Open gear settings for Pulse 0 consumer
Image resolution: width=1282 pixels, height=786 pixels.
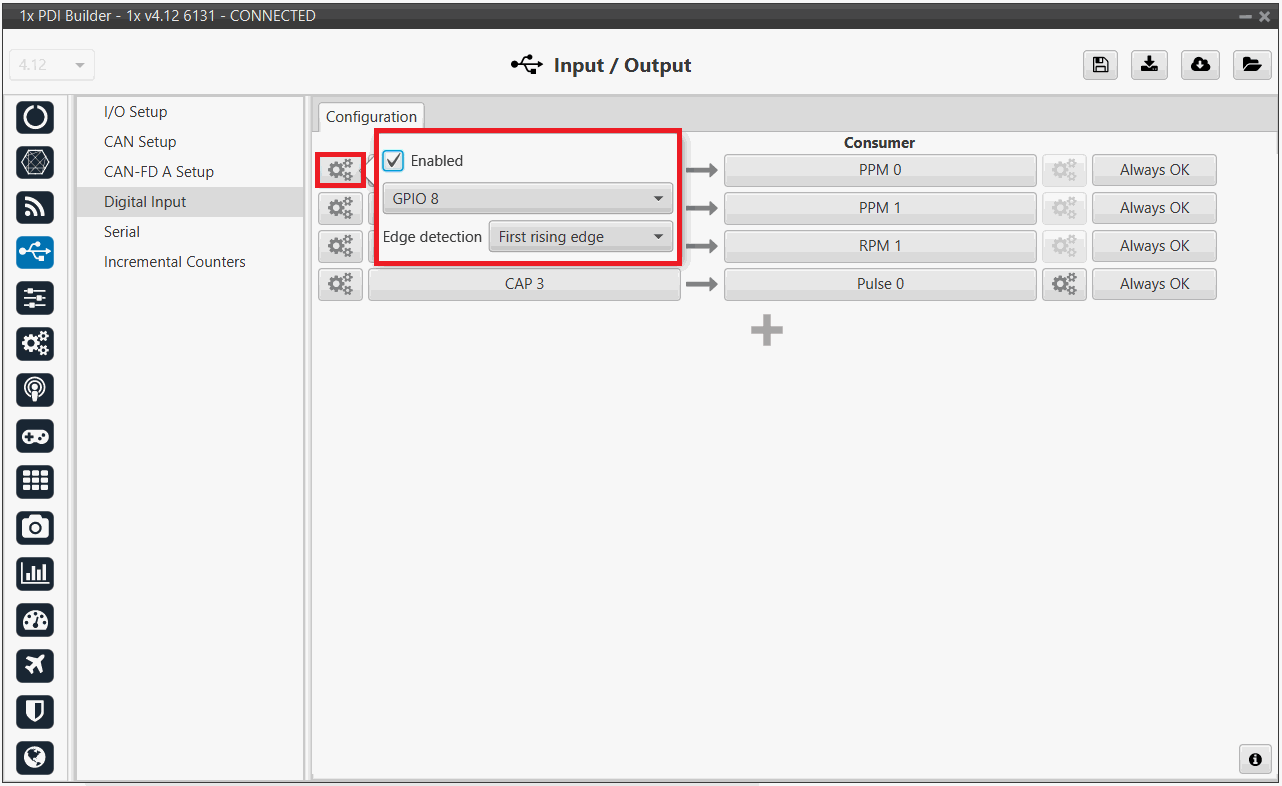click(x=1064, y=284)
